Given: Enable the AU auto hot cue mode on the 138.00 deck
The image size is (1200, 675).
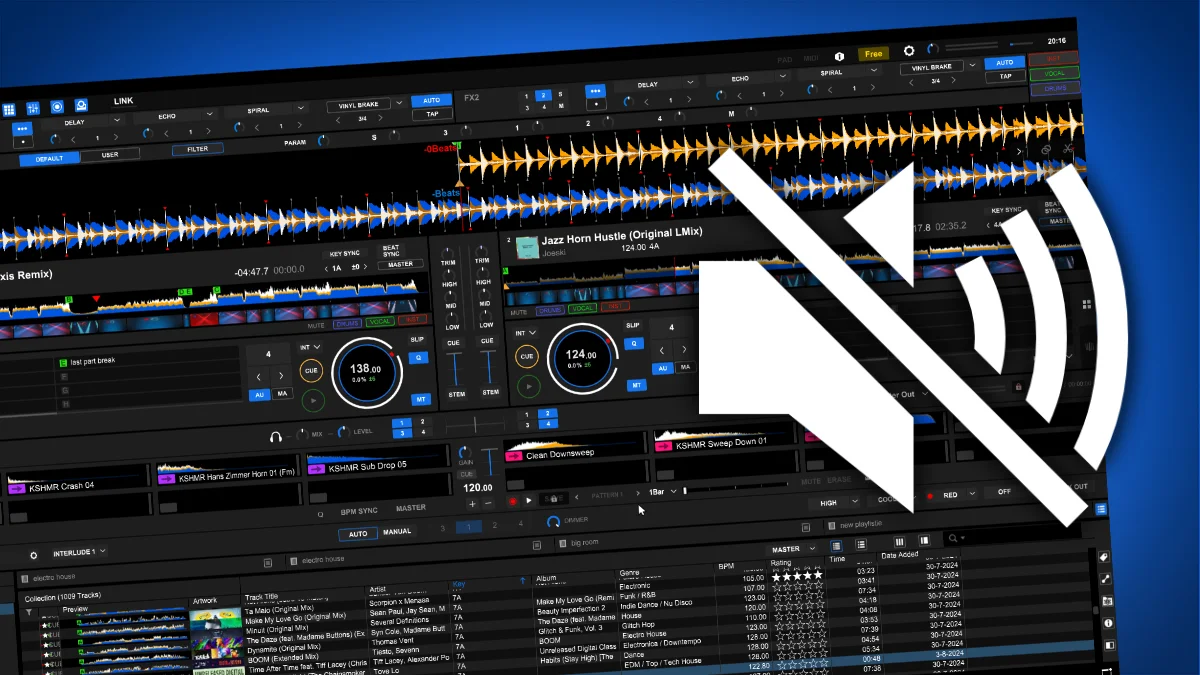Looking at the screenshot, I should 260,396.
